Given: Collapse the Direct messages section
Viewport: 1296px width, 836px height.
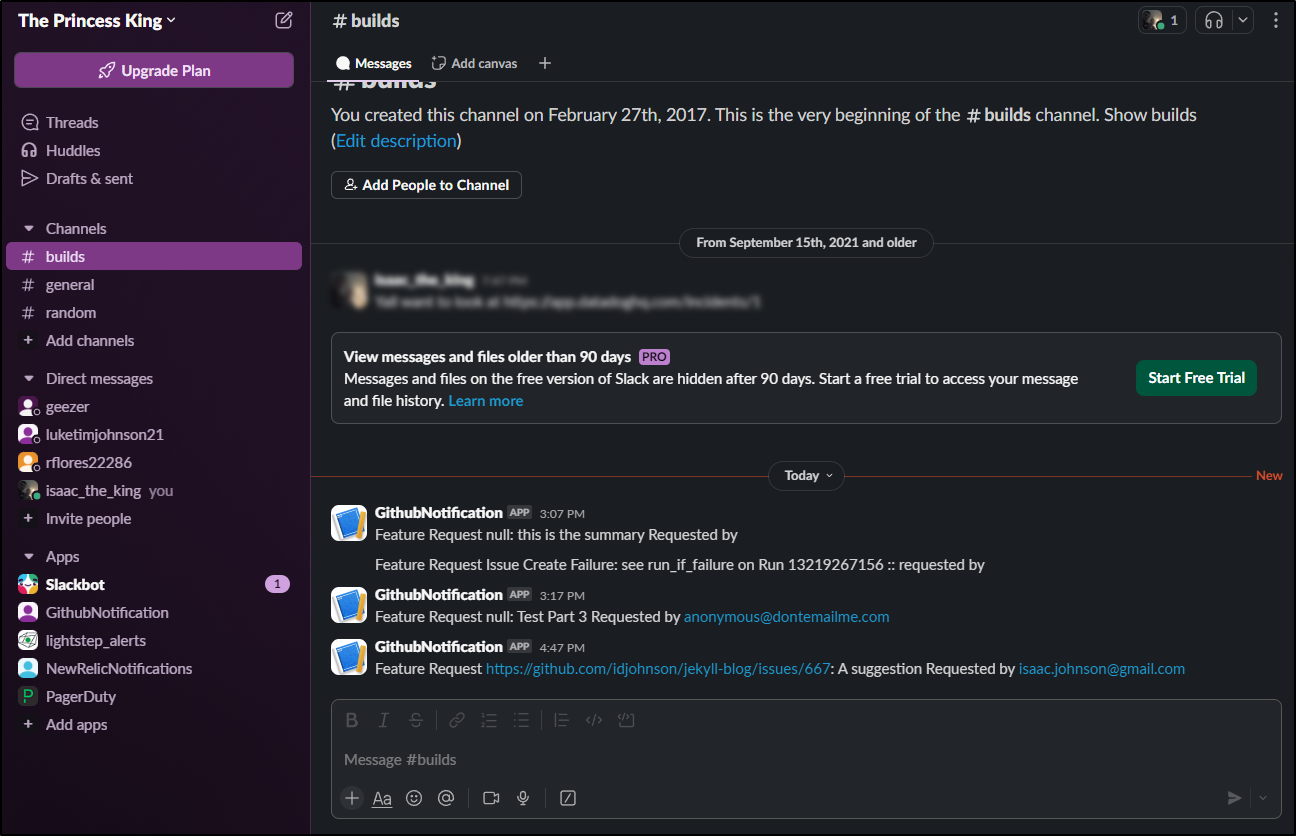Looking at the screenshot, I should click(x=28, y=378).
